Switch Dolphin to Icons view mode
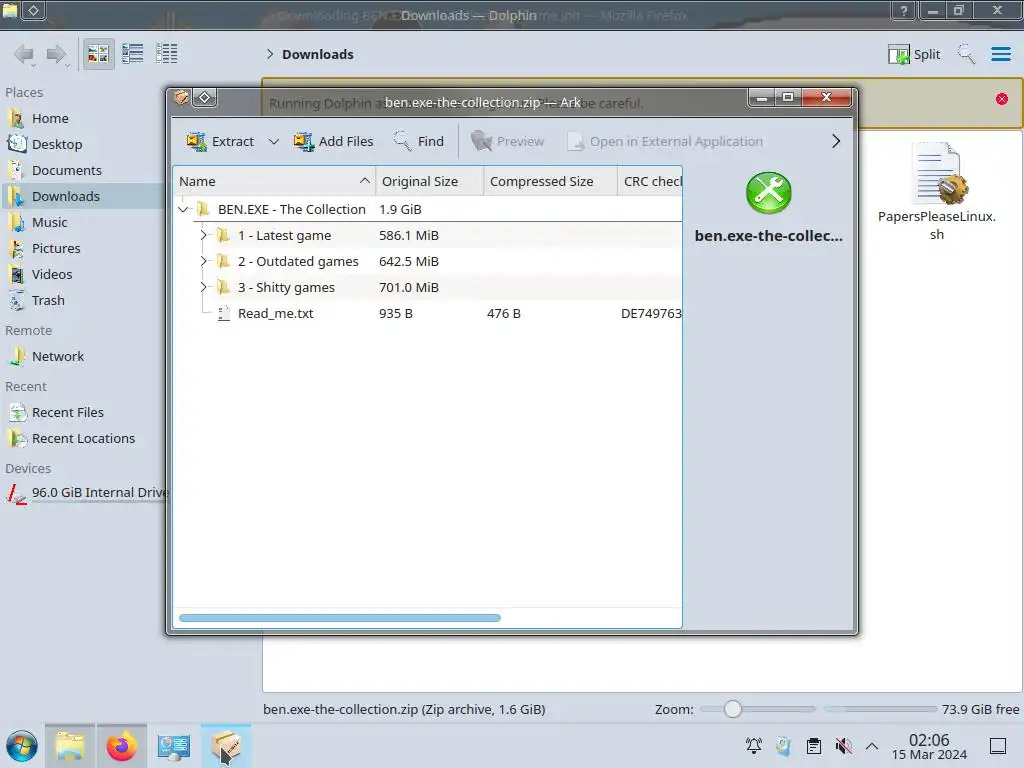 [x=98, y=54]
